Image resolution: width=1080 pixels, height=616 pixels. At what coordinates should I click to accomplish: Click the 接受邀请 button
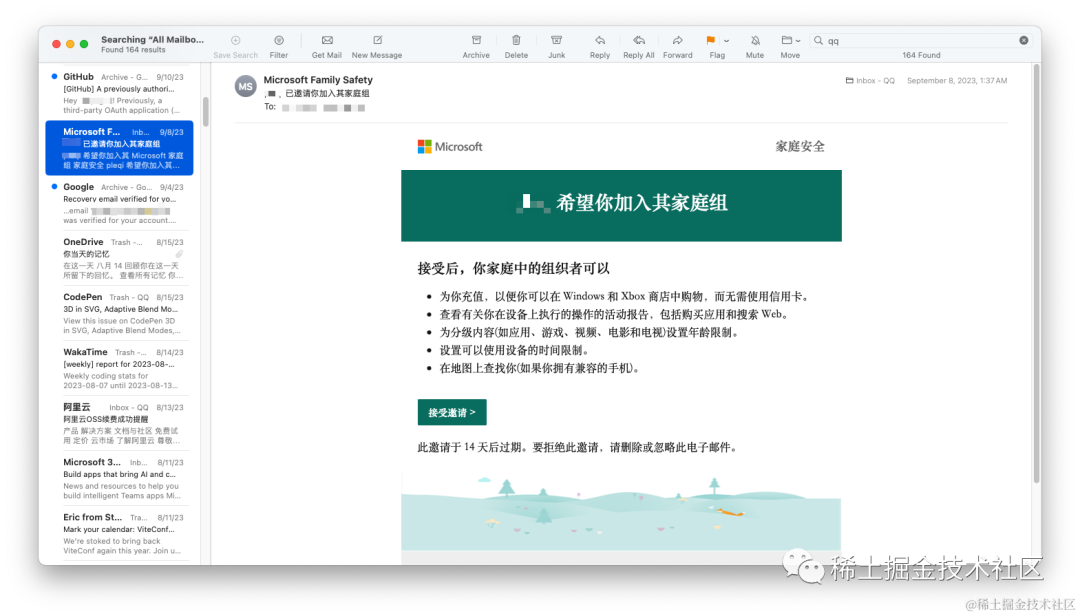[x=452, y=412]
